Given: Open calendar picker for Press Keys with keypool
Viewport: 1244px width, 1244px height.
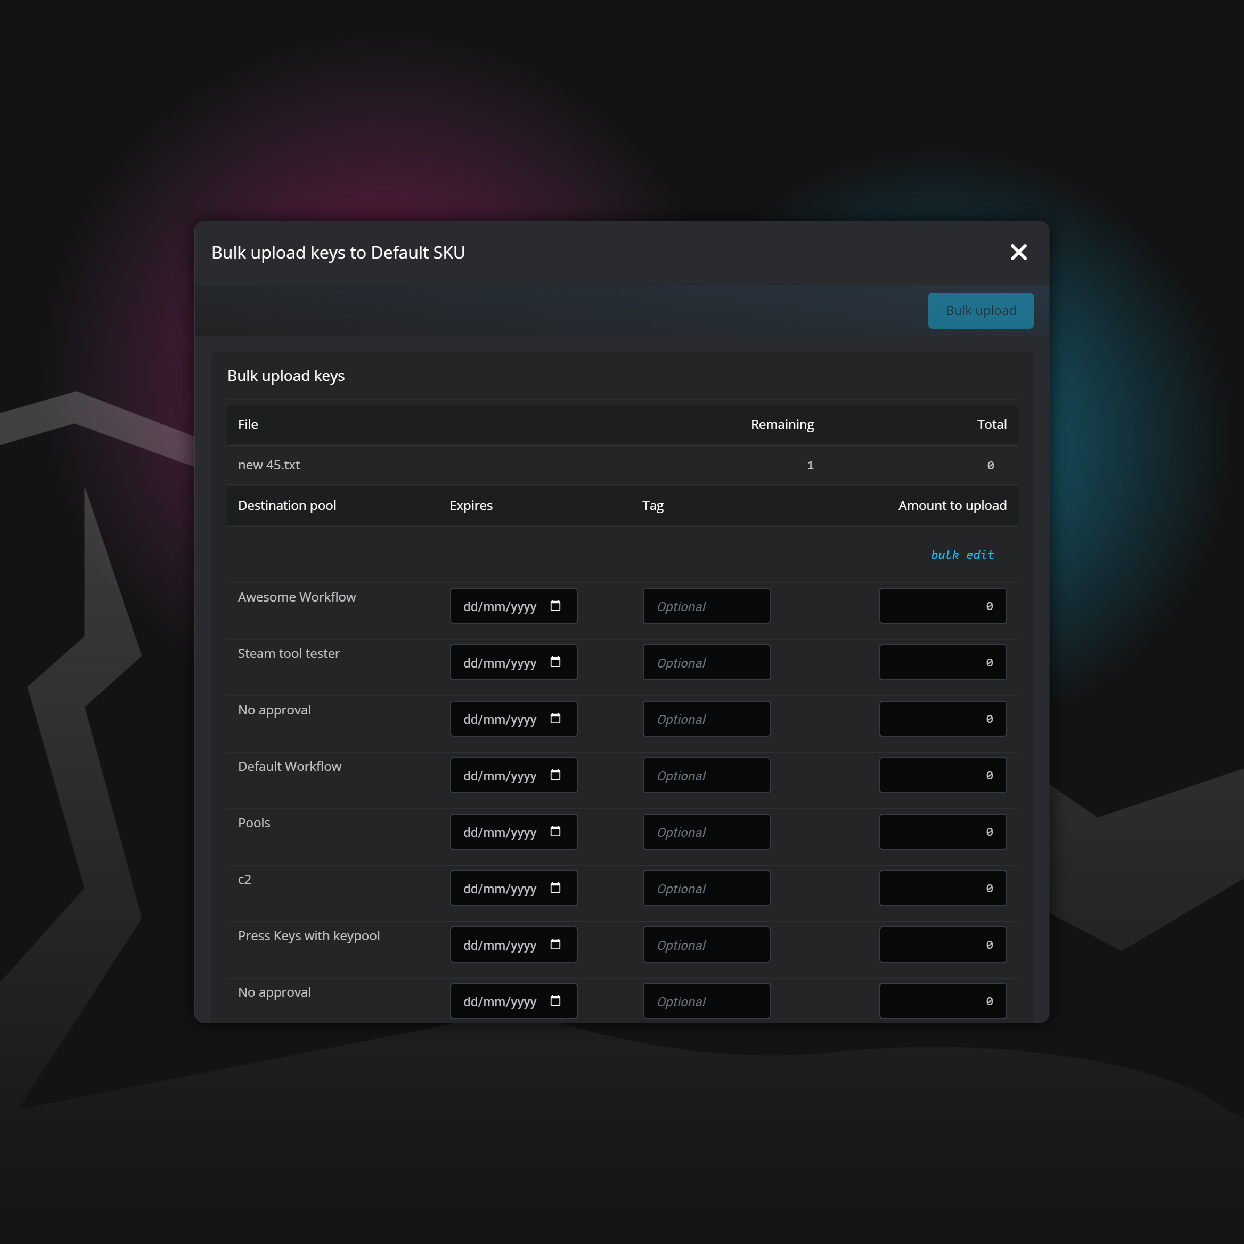Looking at the screenshot, I should [556, 945].
